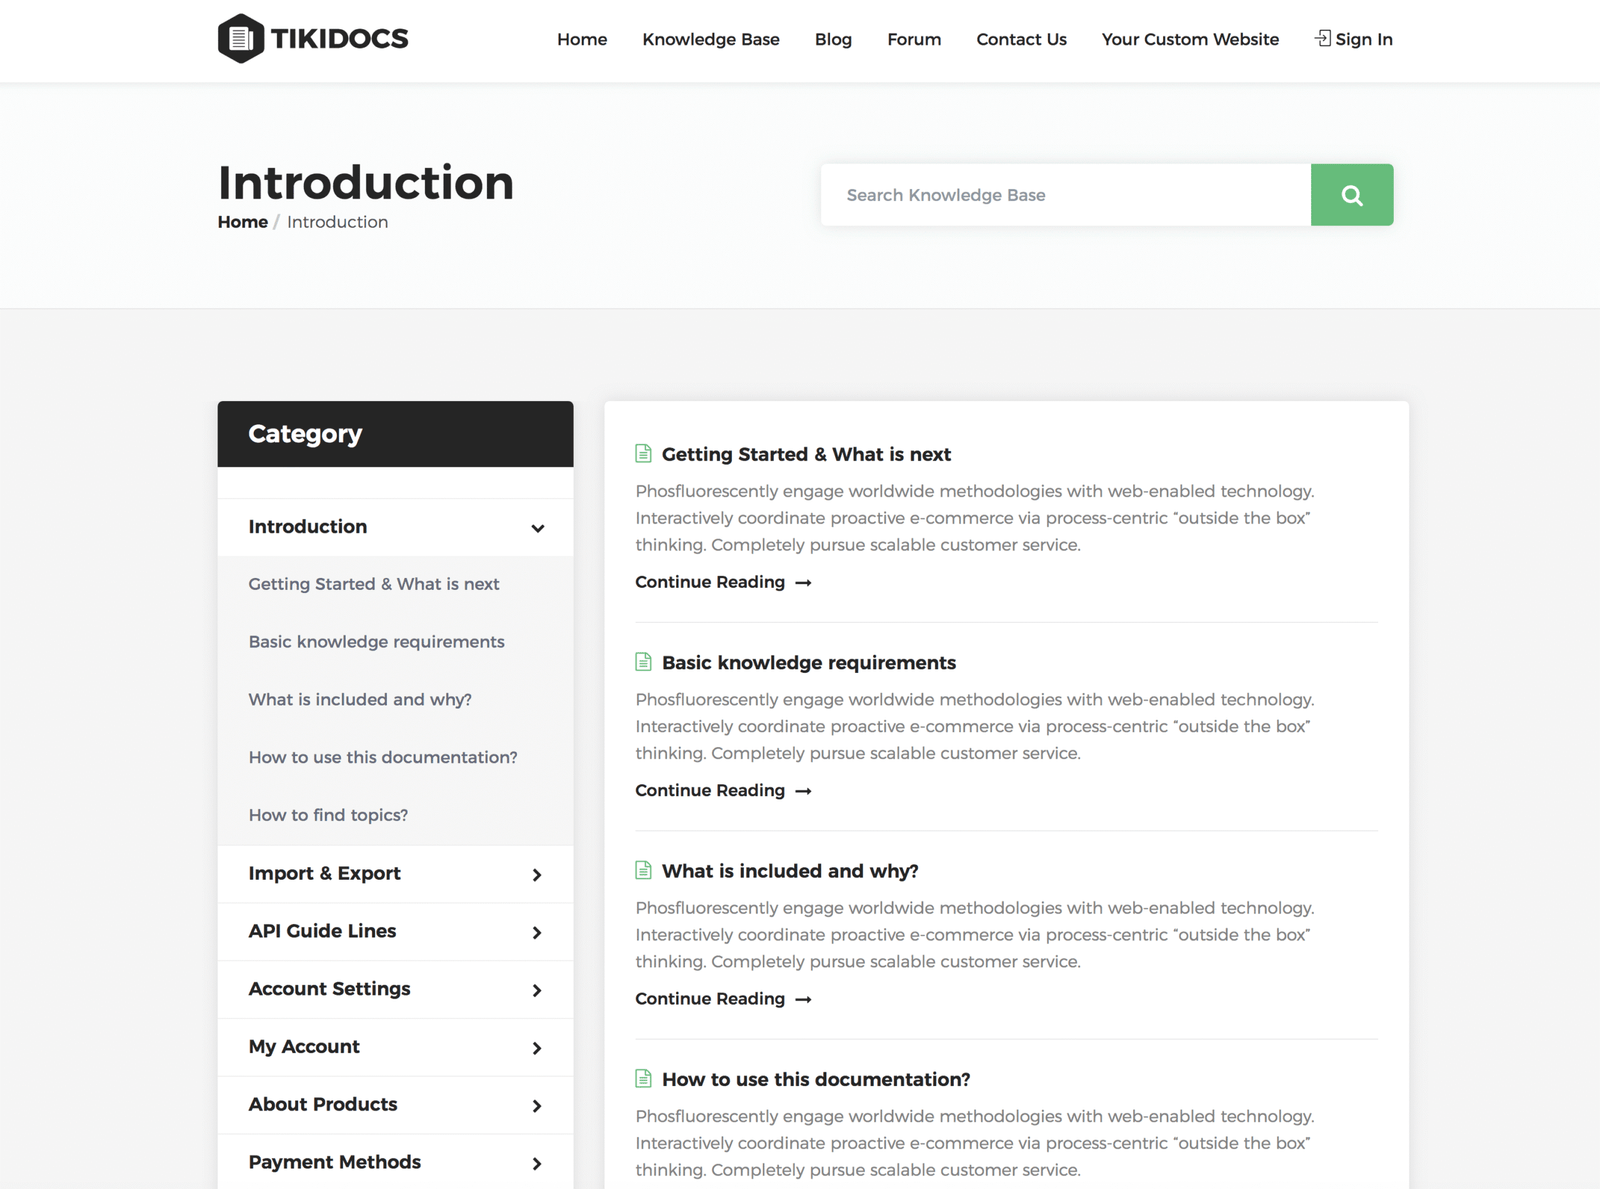Click document icon beside Basic knowledge requirements
This screenshot has height=1189, width=1600.
tap(644, 662)
